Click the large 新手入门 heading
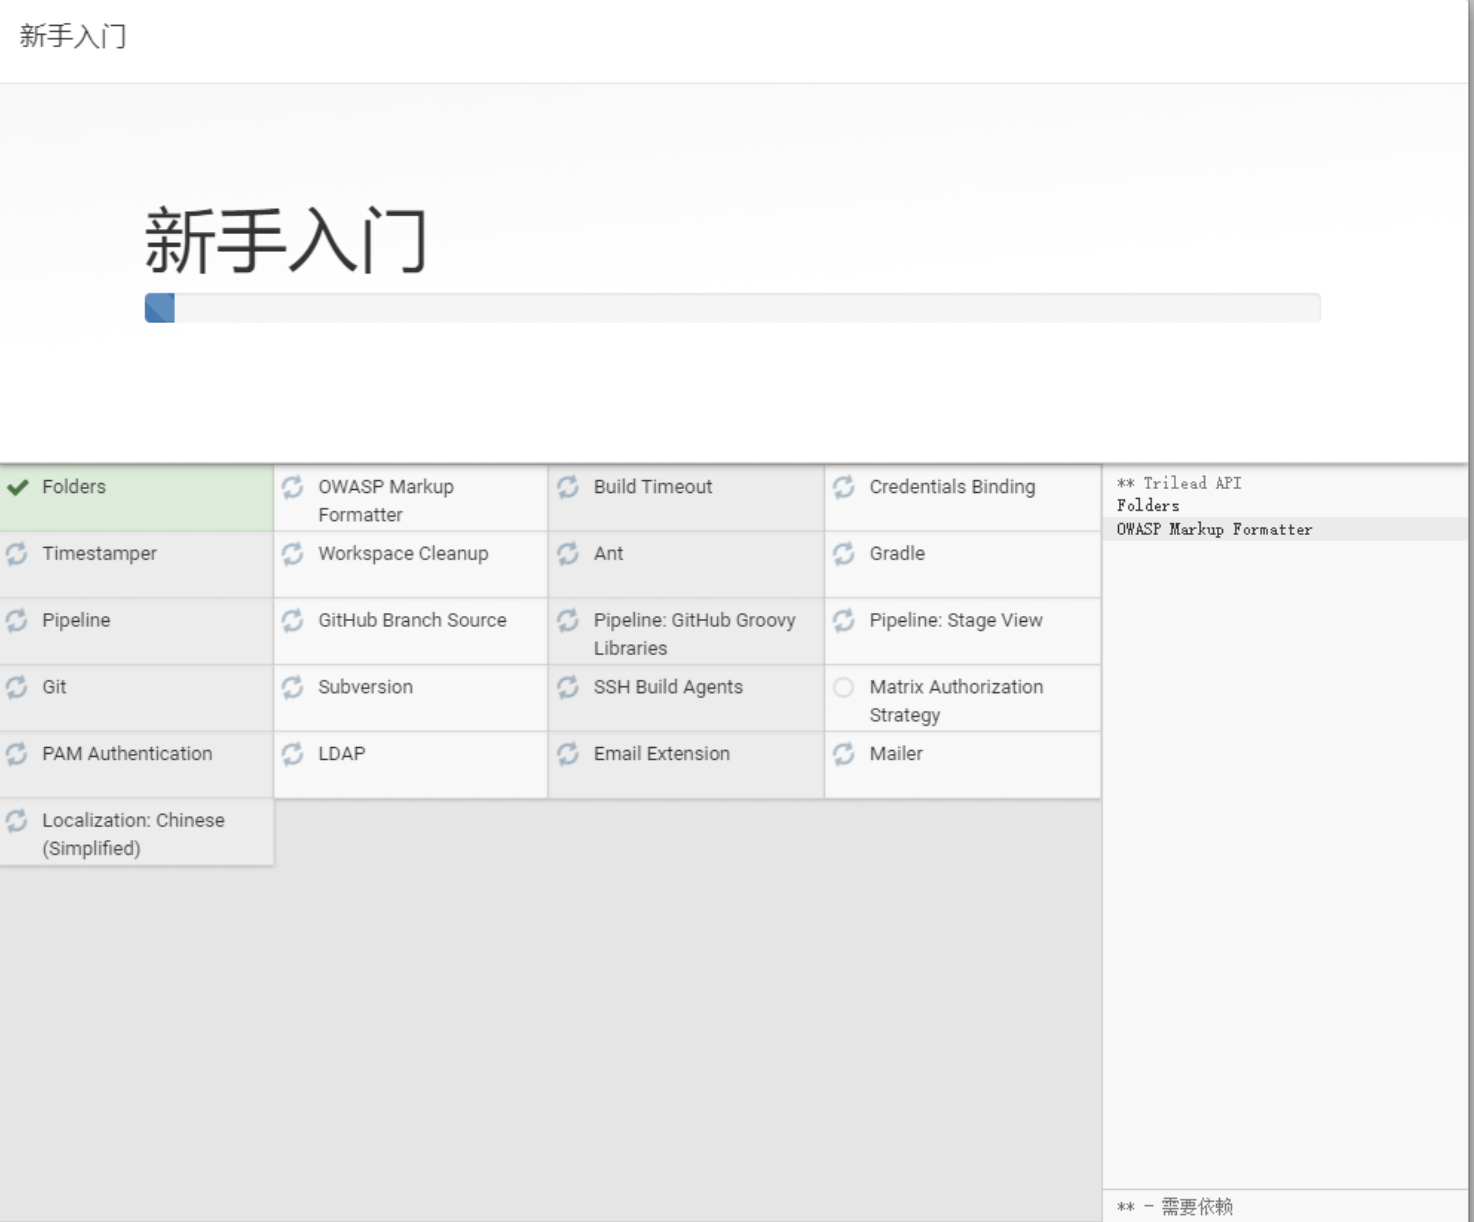This screenshot has width=1474, height=1222. coord(286,241)
